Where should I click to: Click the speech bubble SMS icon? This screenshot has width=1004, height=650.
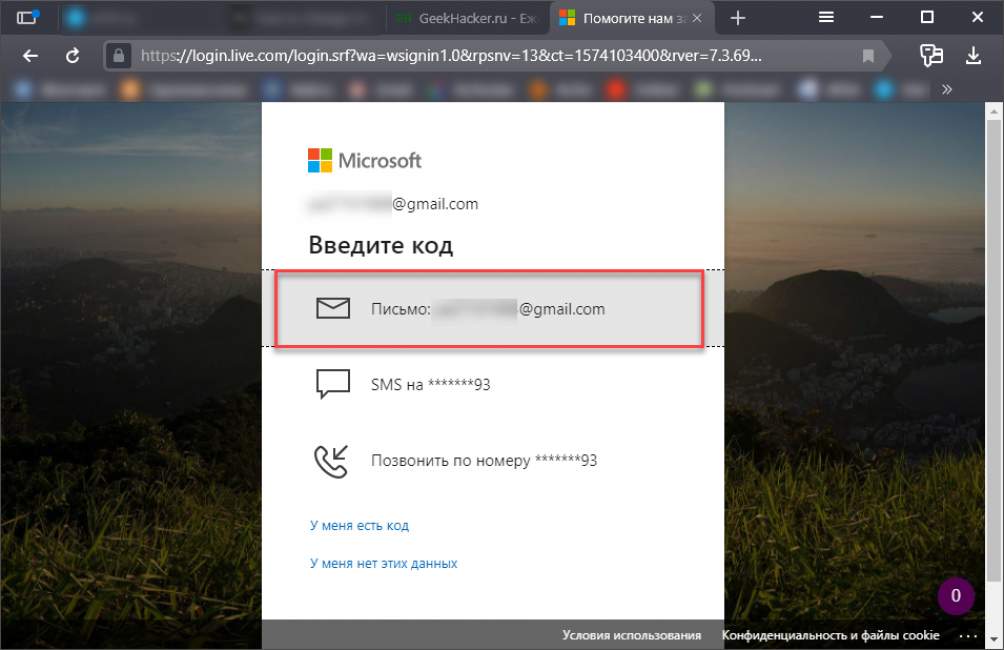(333, 384)
